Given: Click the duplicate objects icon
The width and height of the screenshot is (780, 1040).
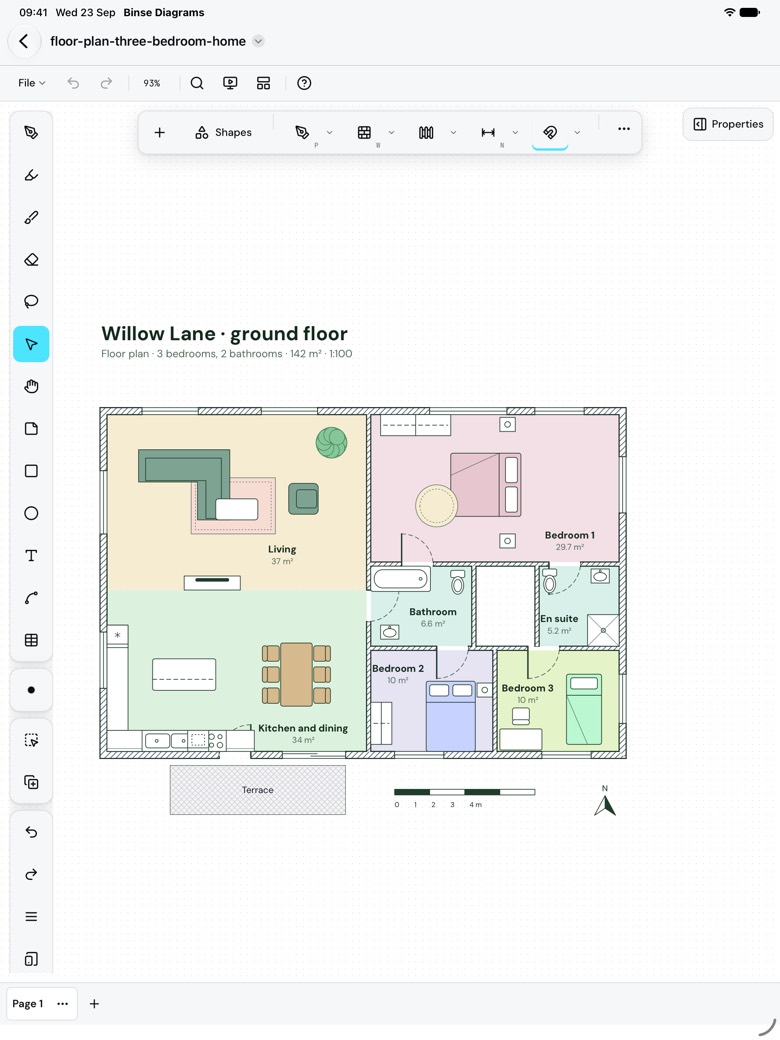Looking at the screenshot, I should [x=31, y=783].
